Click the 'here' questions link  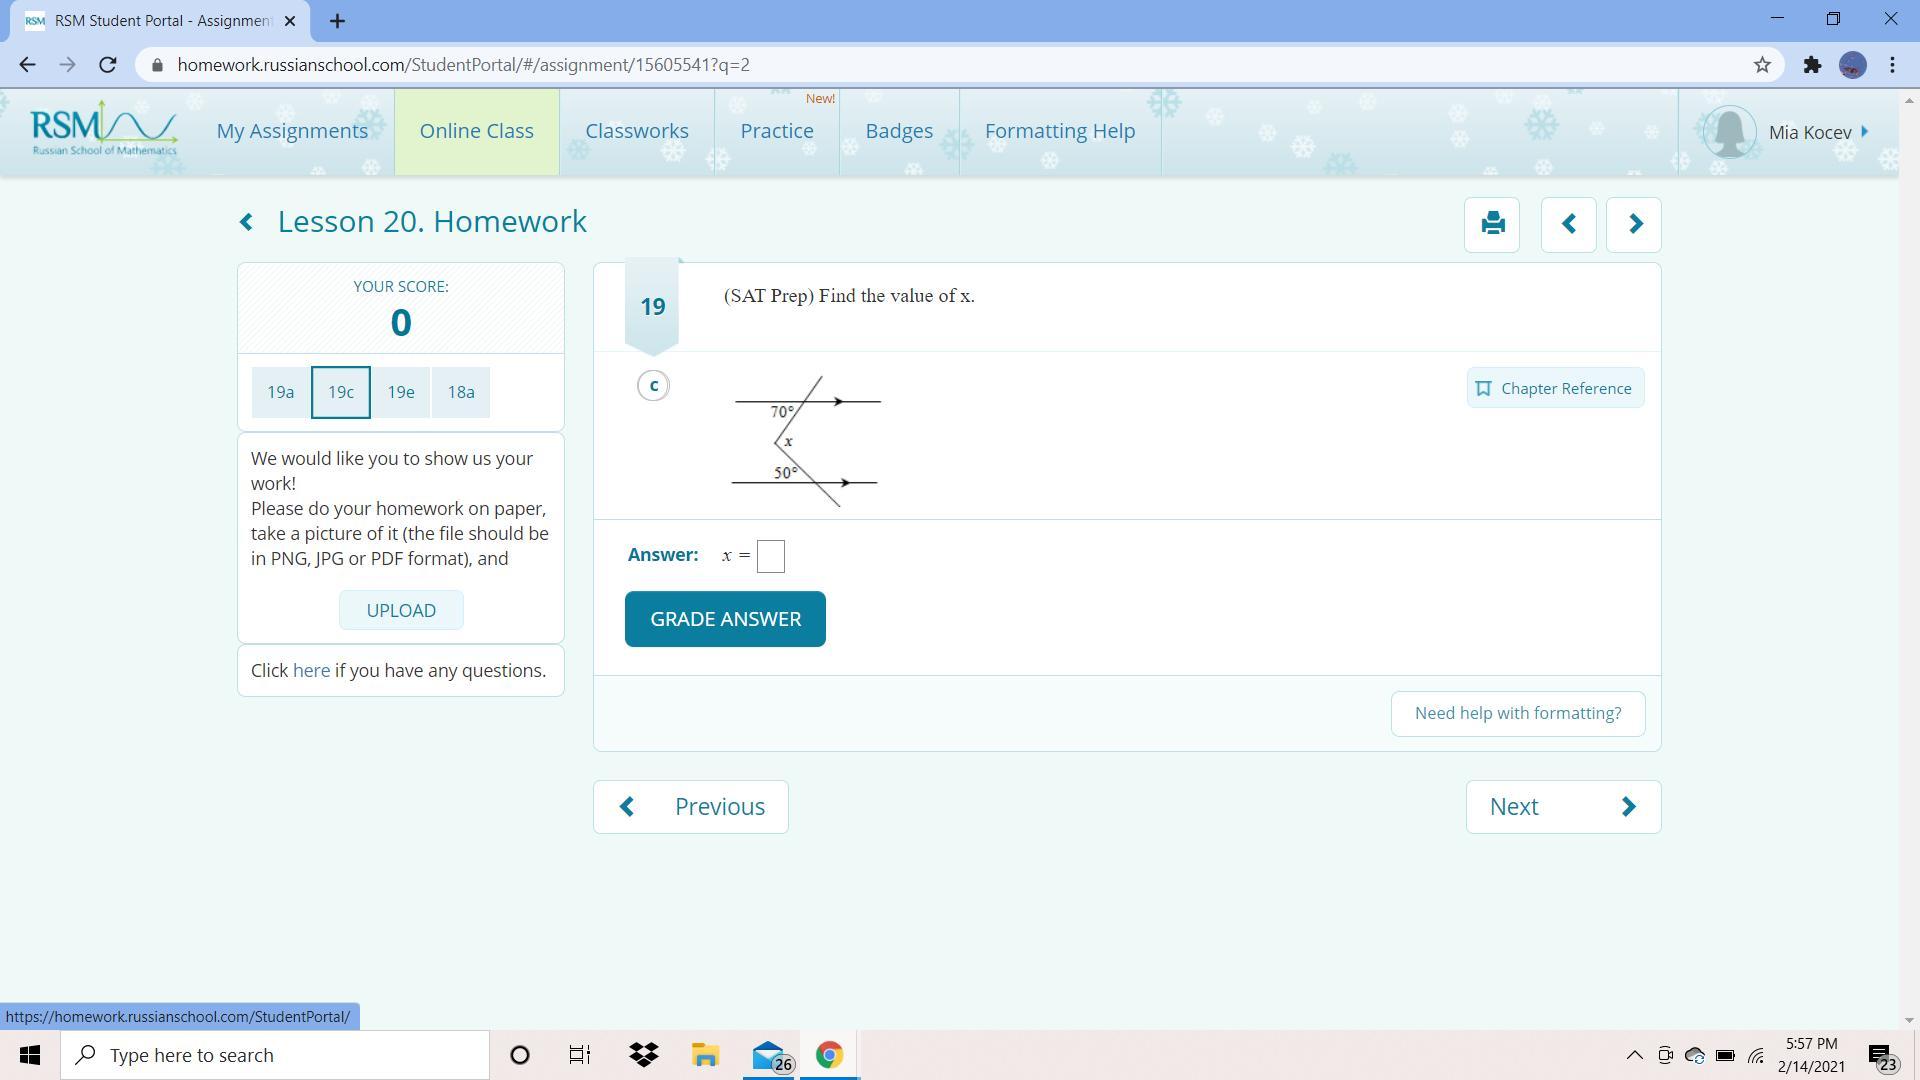point(311,671)
